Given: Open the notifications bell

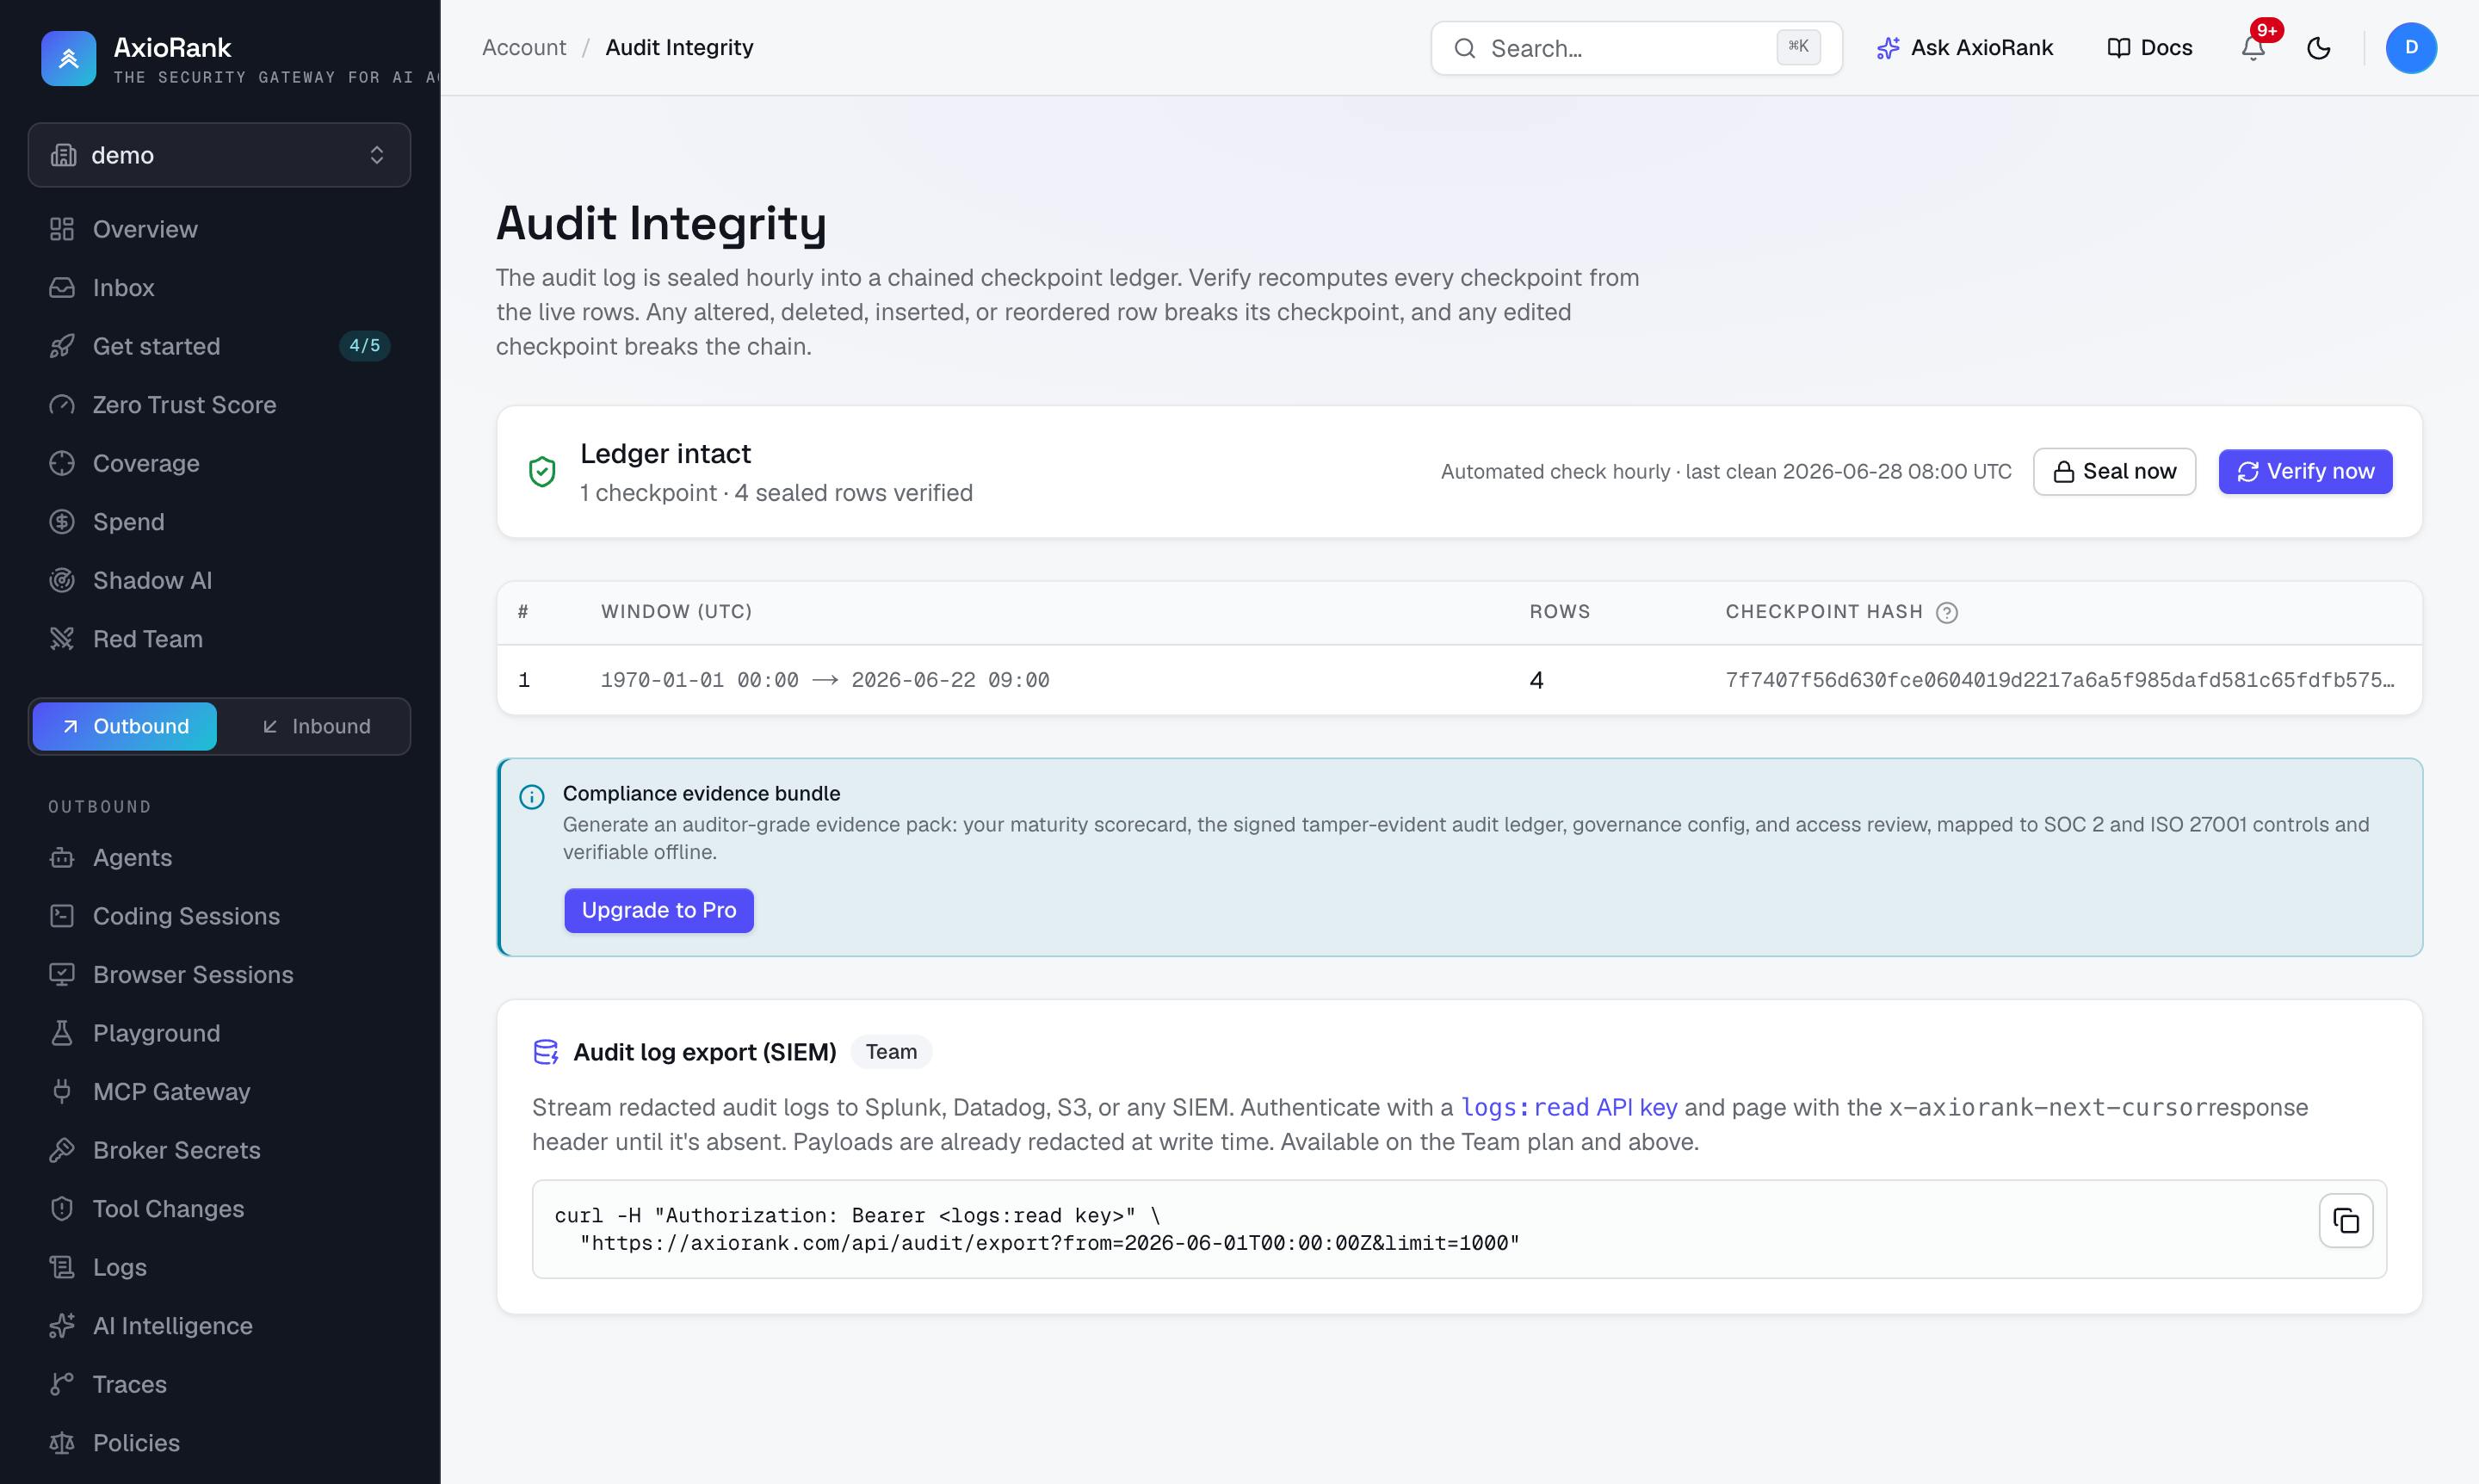Looking at the screenshot, I should point(2253,48).
